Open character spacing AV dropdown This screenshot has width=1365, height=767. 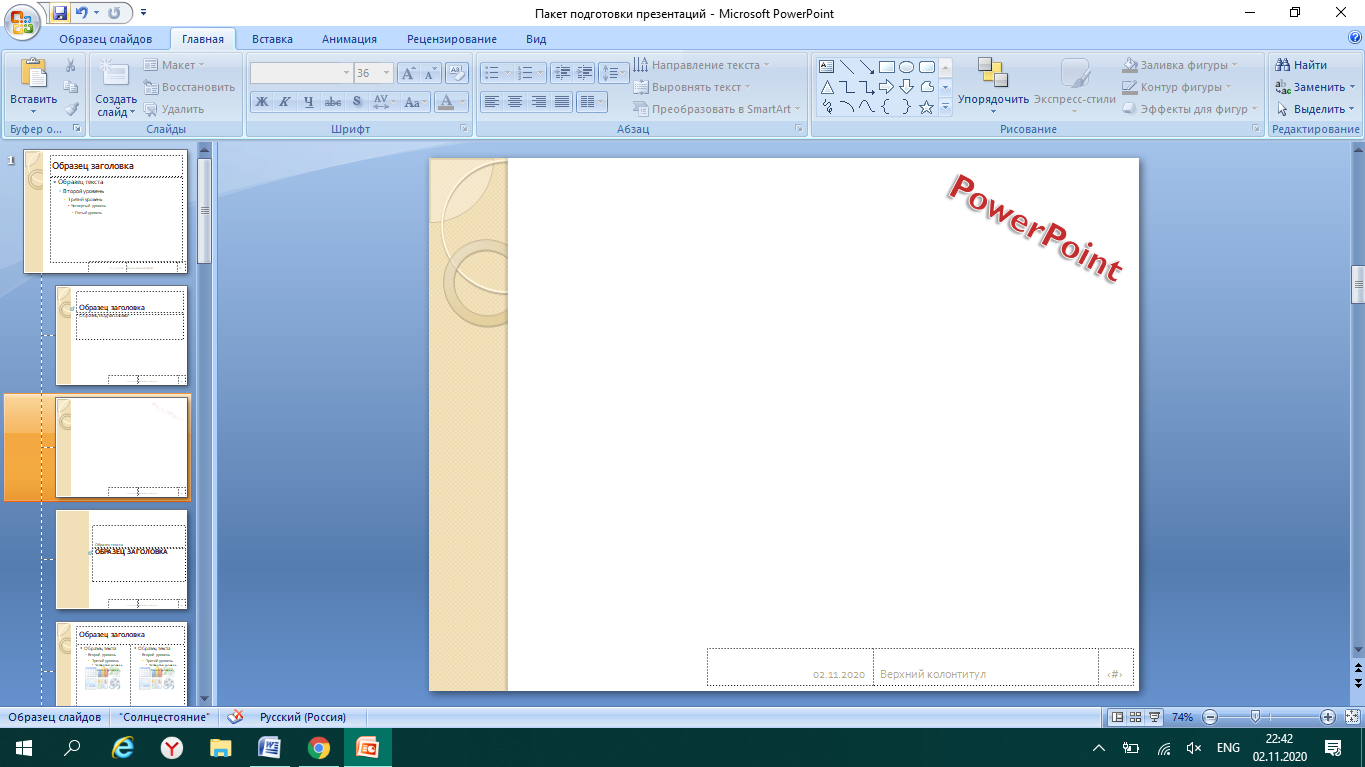(x=385, y=102)
